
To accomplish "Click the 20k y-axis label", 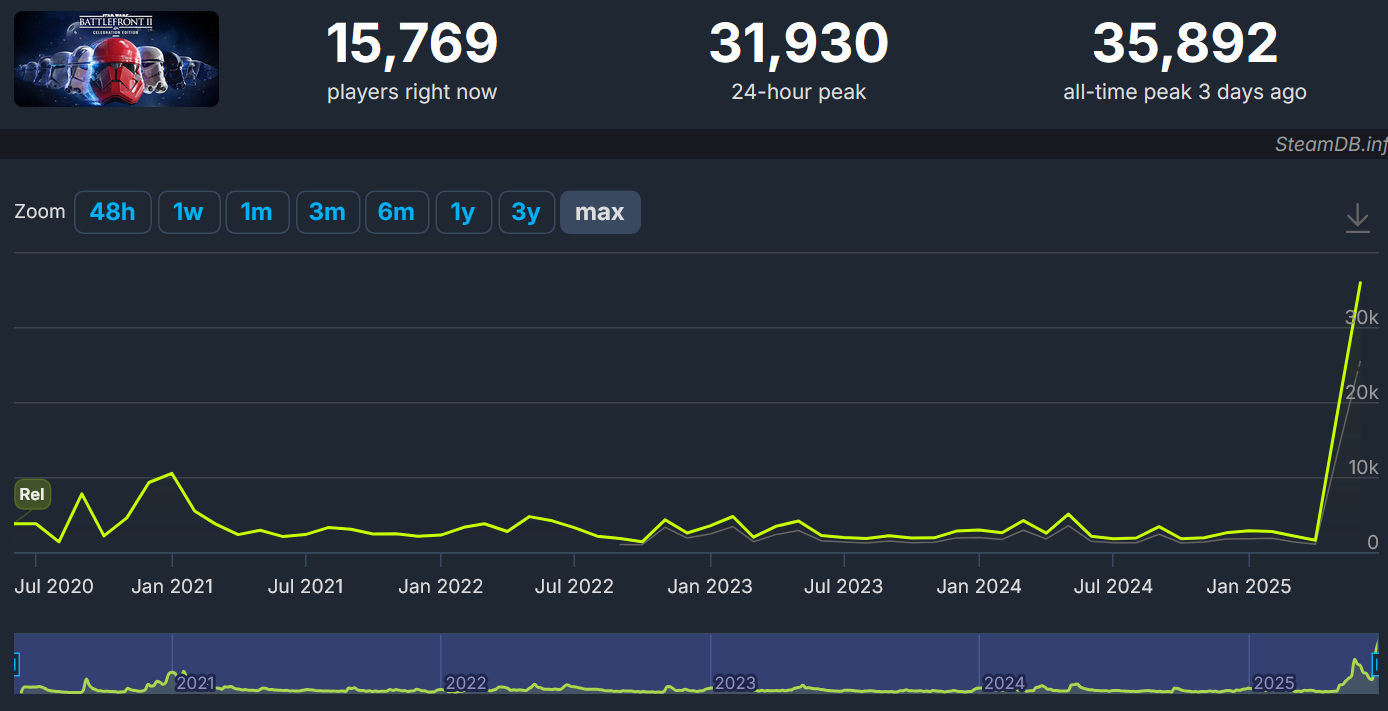I will [x=1362, y=393].
